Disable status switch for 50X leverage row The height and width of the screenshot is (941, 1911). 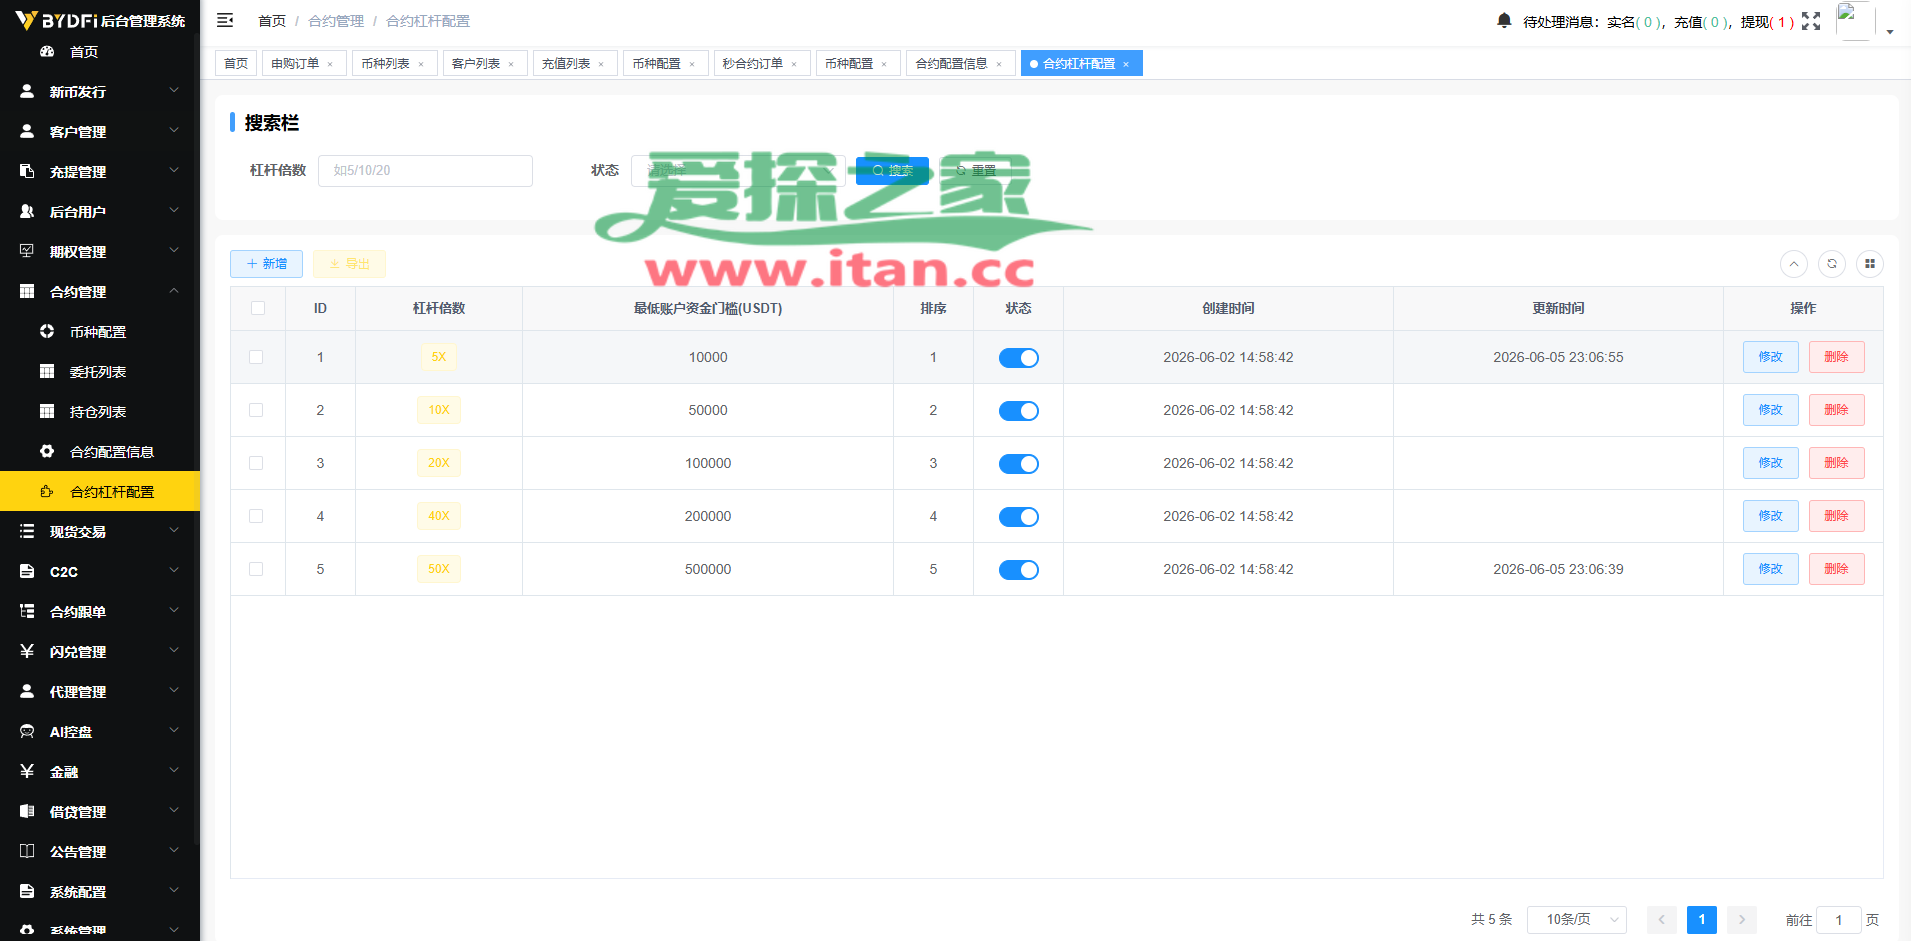point(1019,570)
